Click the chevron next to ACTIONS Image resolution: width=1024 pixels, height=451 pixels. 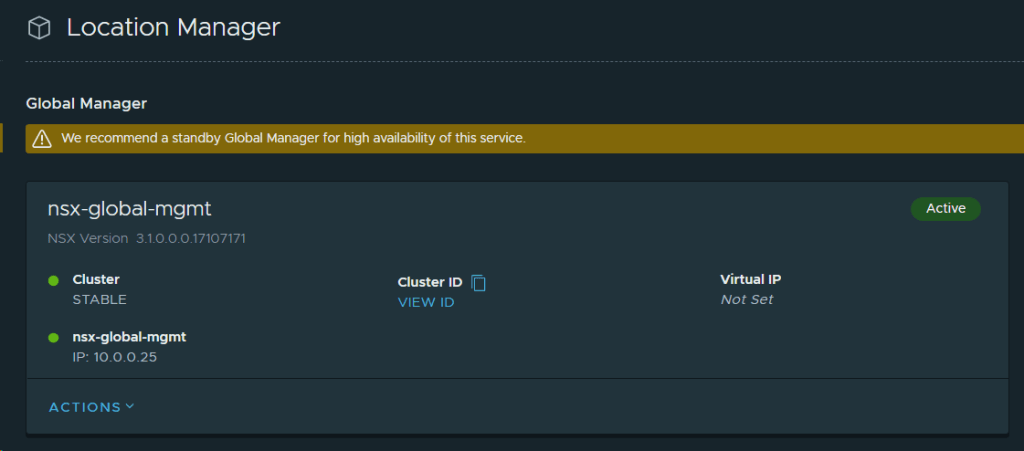click(x=130, y=407)
